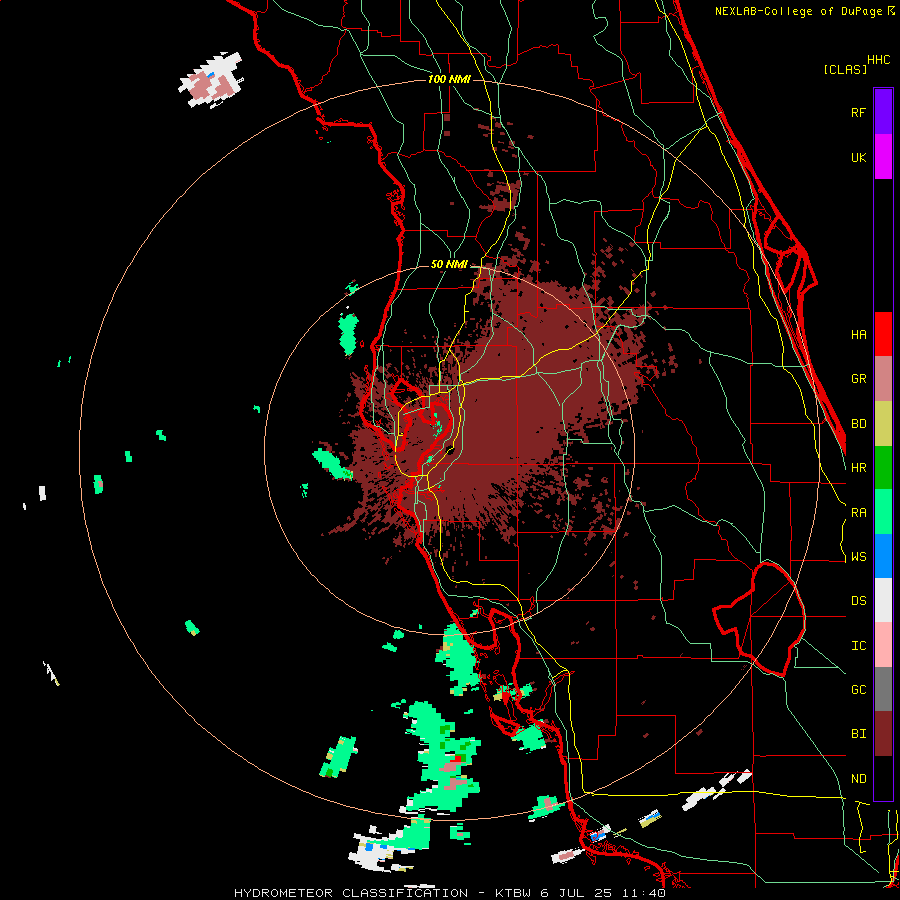Click the Lake Okeechobee red outline
This screenshot has height=900, width=900.
(x=759, y=619)
